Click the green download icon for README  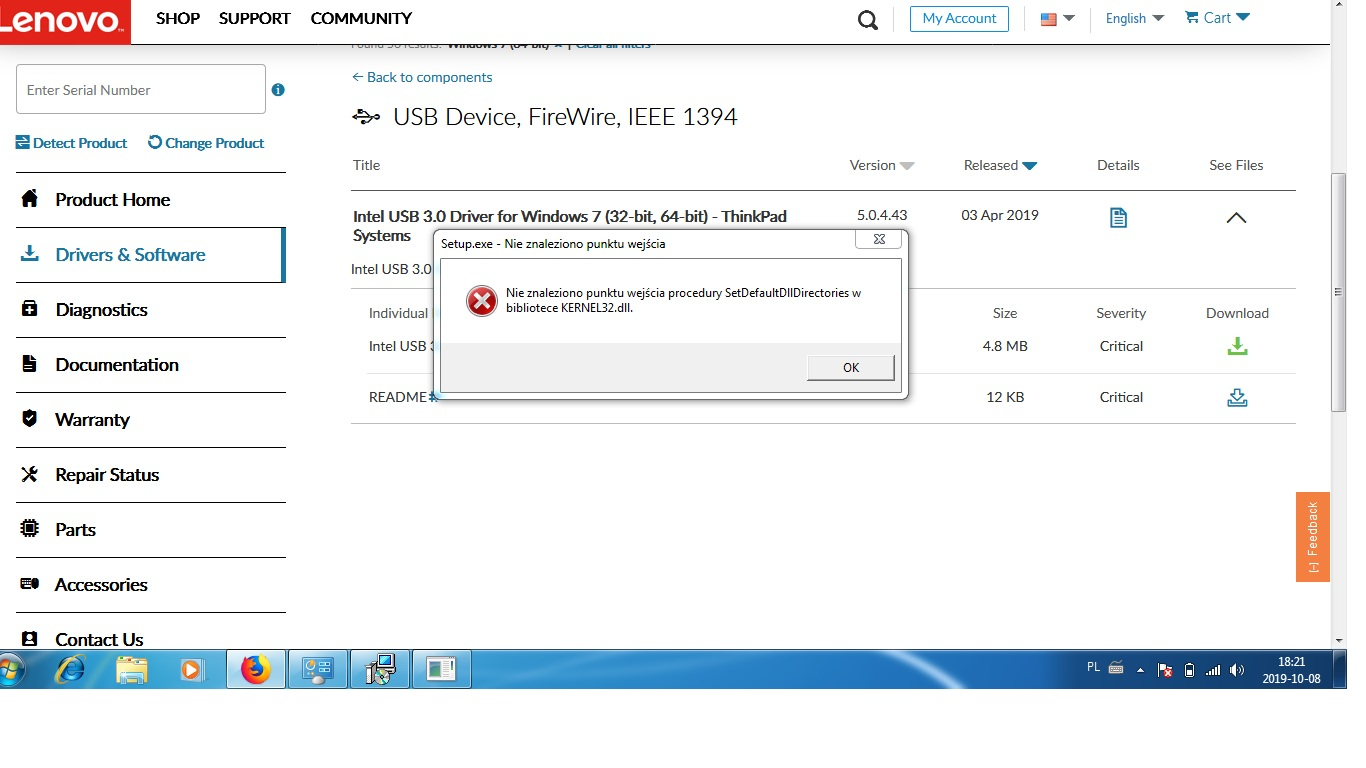click(1237, 397)
